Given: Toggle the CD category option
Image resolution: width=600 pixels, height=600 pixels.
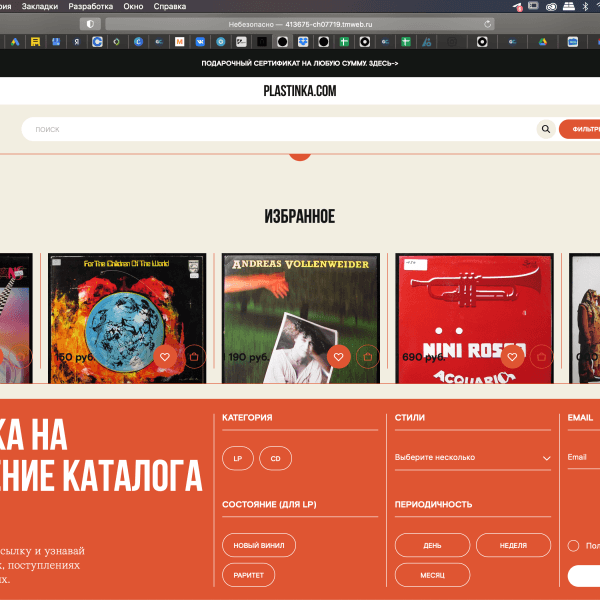Looking at the screenshot, I should pos(275,459).
